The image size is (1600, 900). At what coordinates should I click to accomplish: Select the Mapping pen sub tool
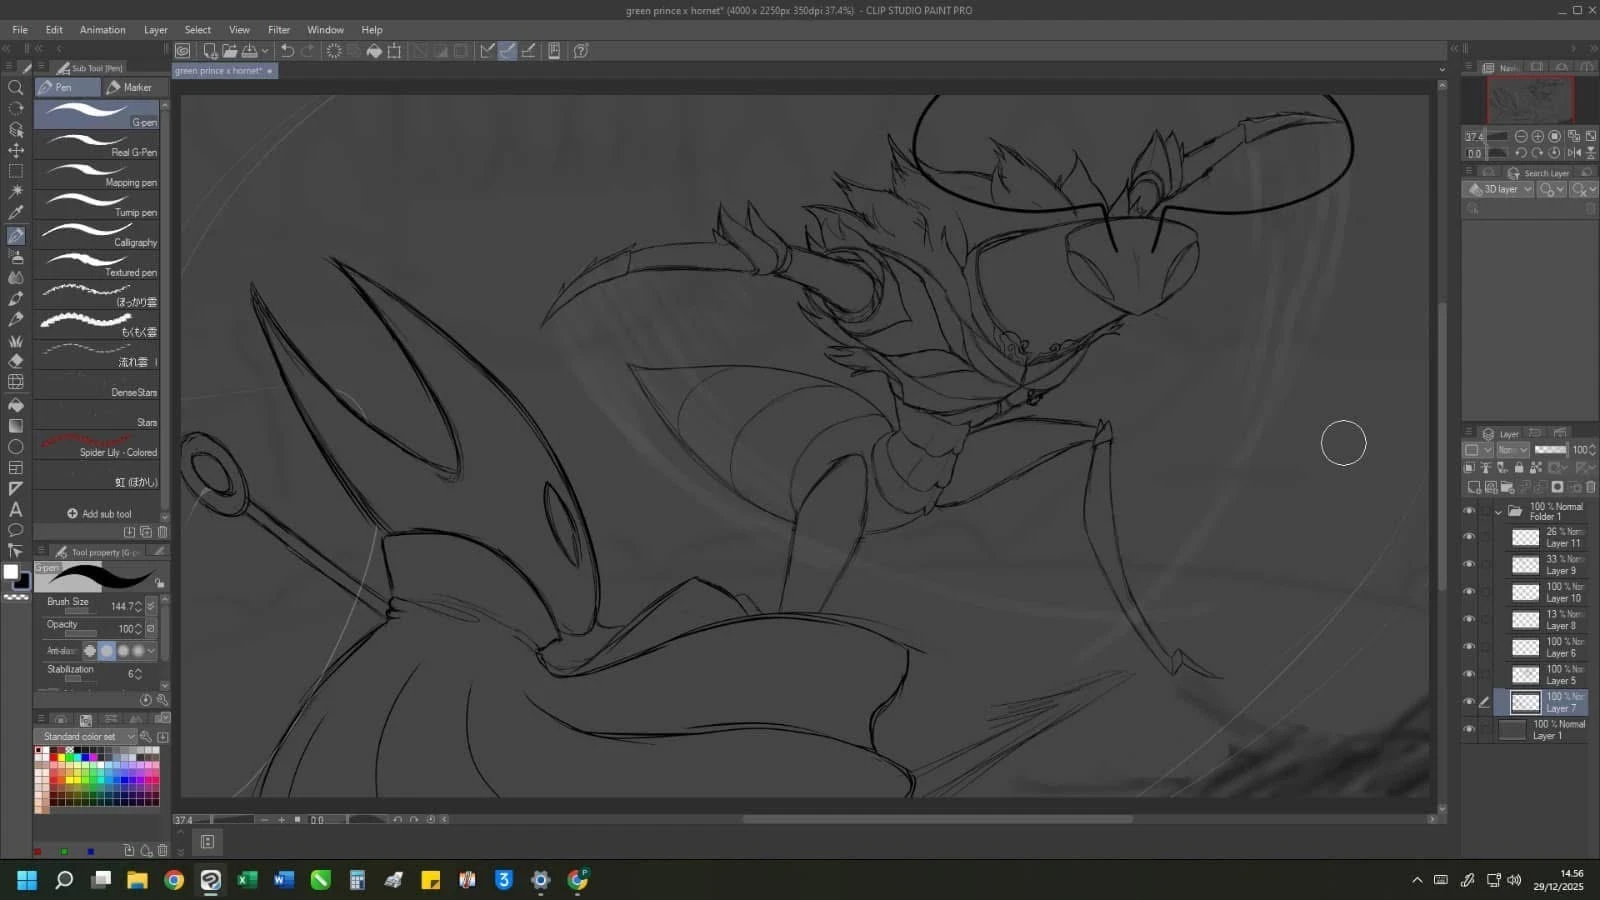97,175
